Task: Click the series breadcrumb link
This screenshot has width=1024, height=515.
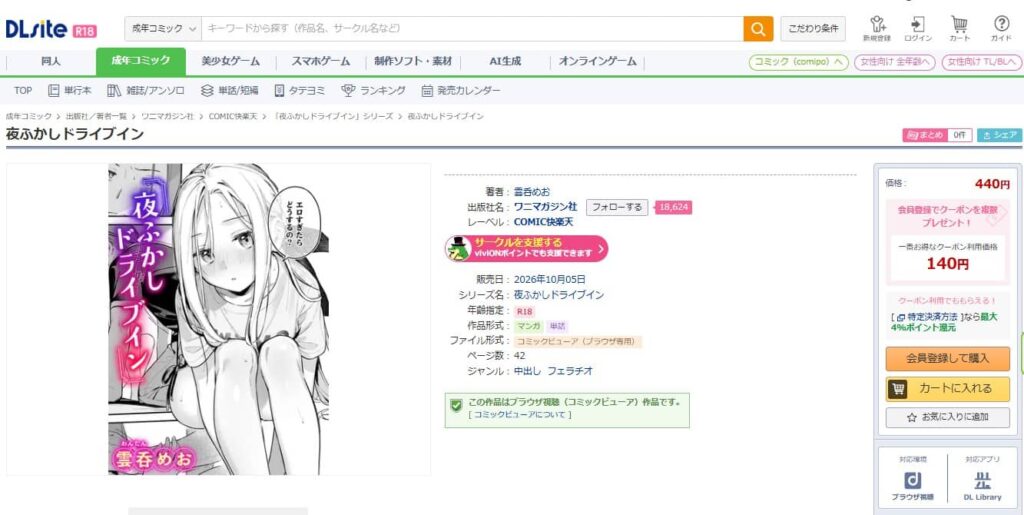Action: tap(334, 116)
